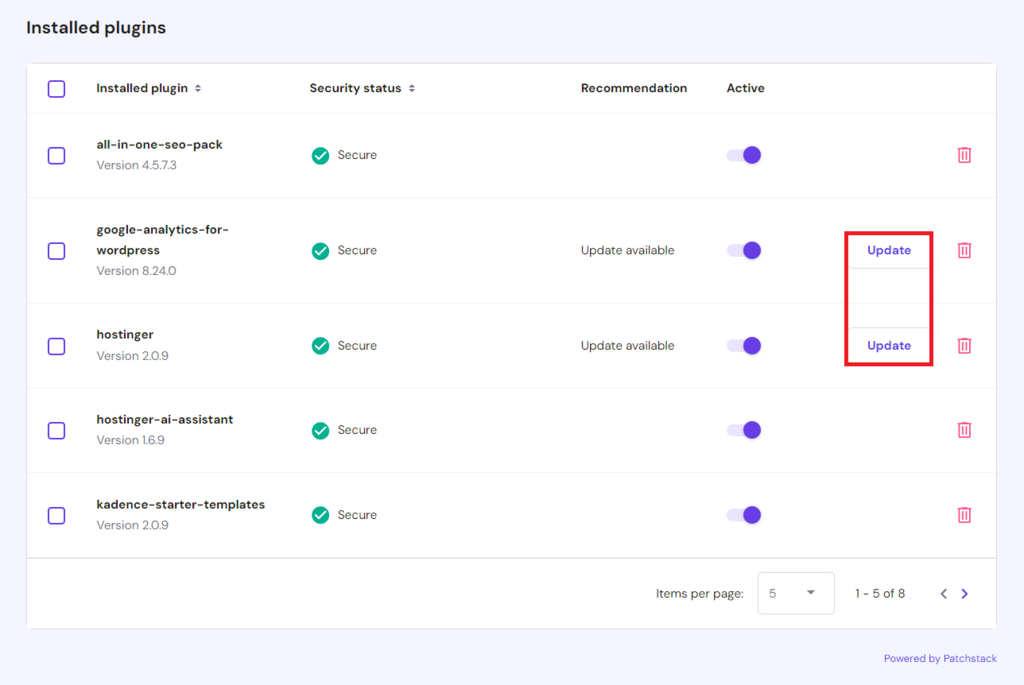Click the trash icon for google-analytics-for-wordpress

(x=963, y=250)
